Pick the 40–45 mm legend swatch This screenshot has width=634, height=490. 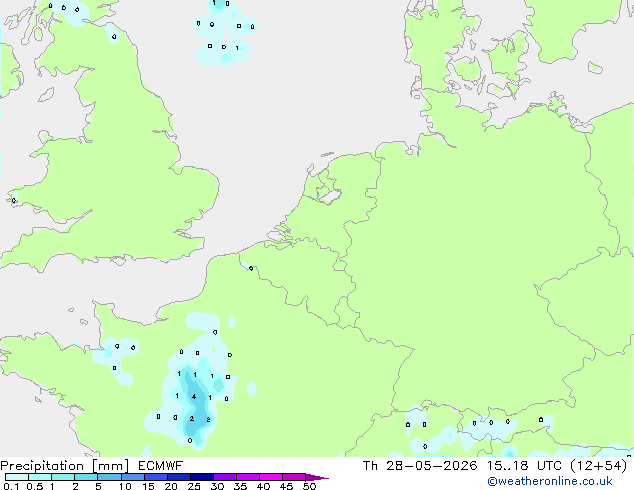[x=271, y=477]
